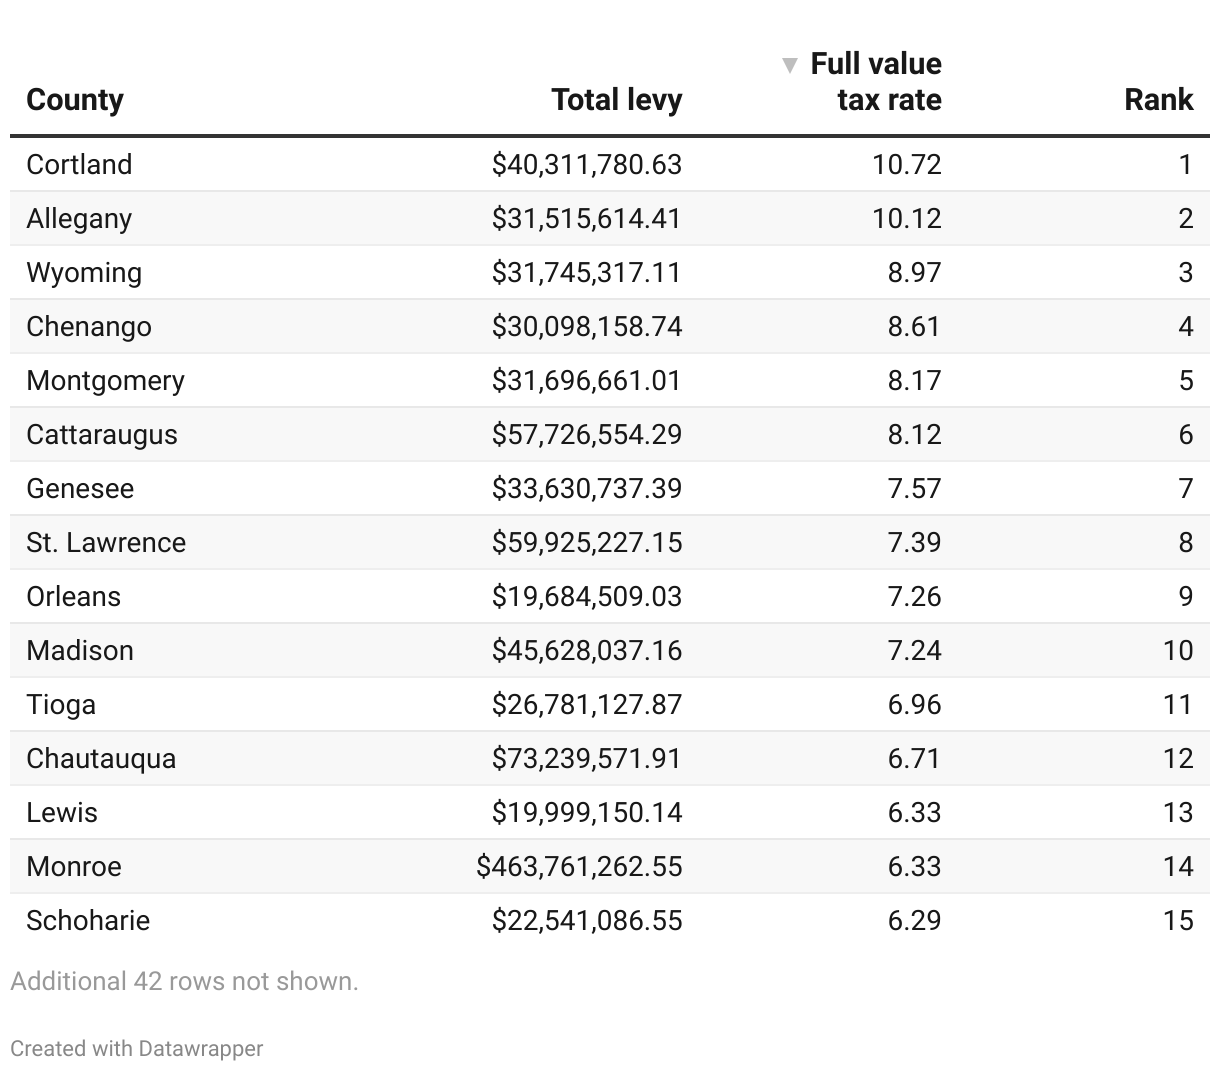Select Cortland's tax rate value 10.72
This screenshot has width=1220, height=1072.
pyautogui.click(x=906, y=164)
